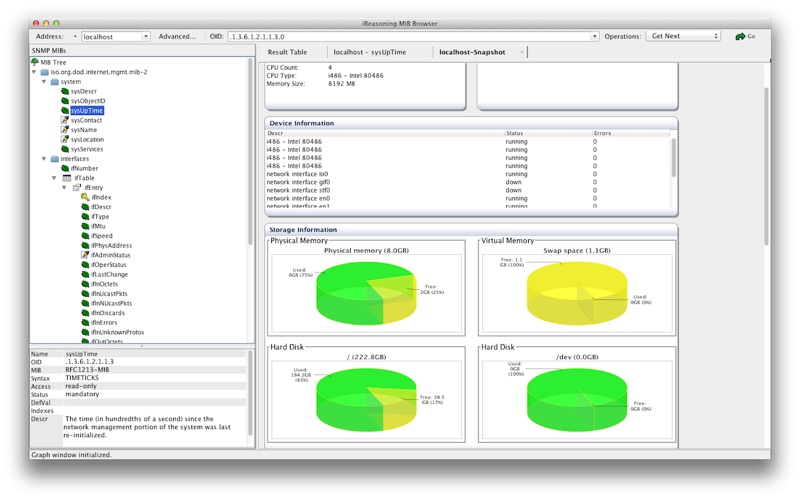Click the Swap space pie chart
800x500 pixels.
point(577,293)
